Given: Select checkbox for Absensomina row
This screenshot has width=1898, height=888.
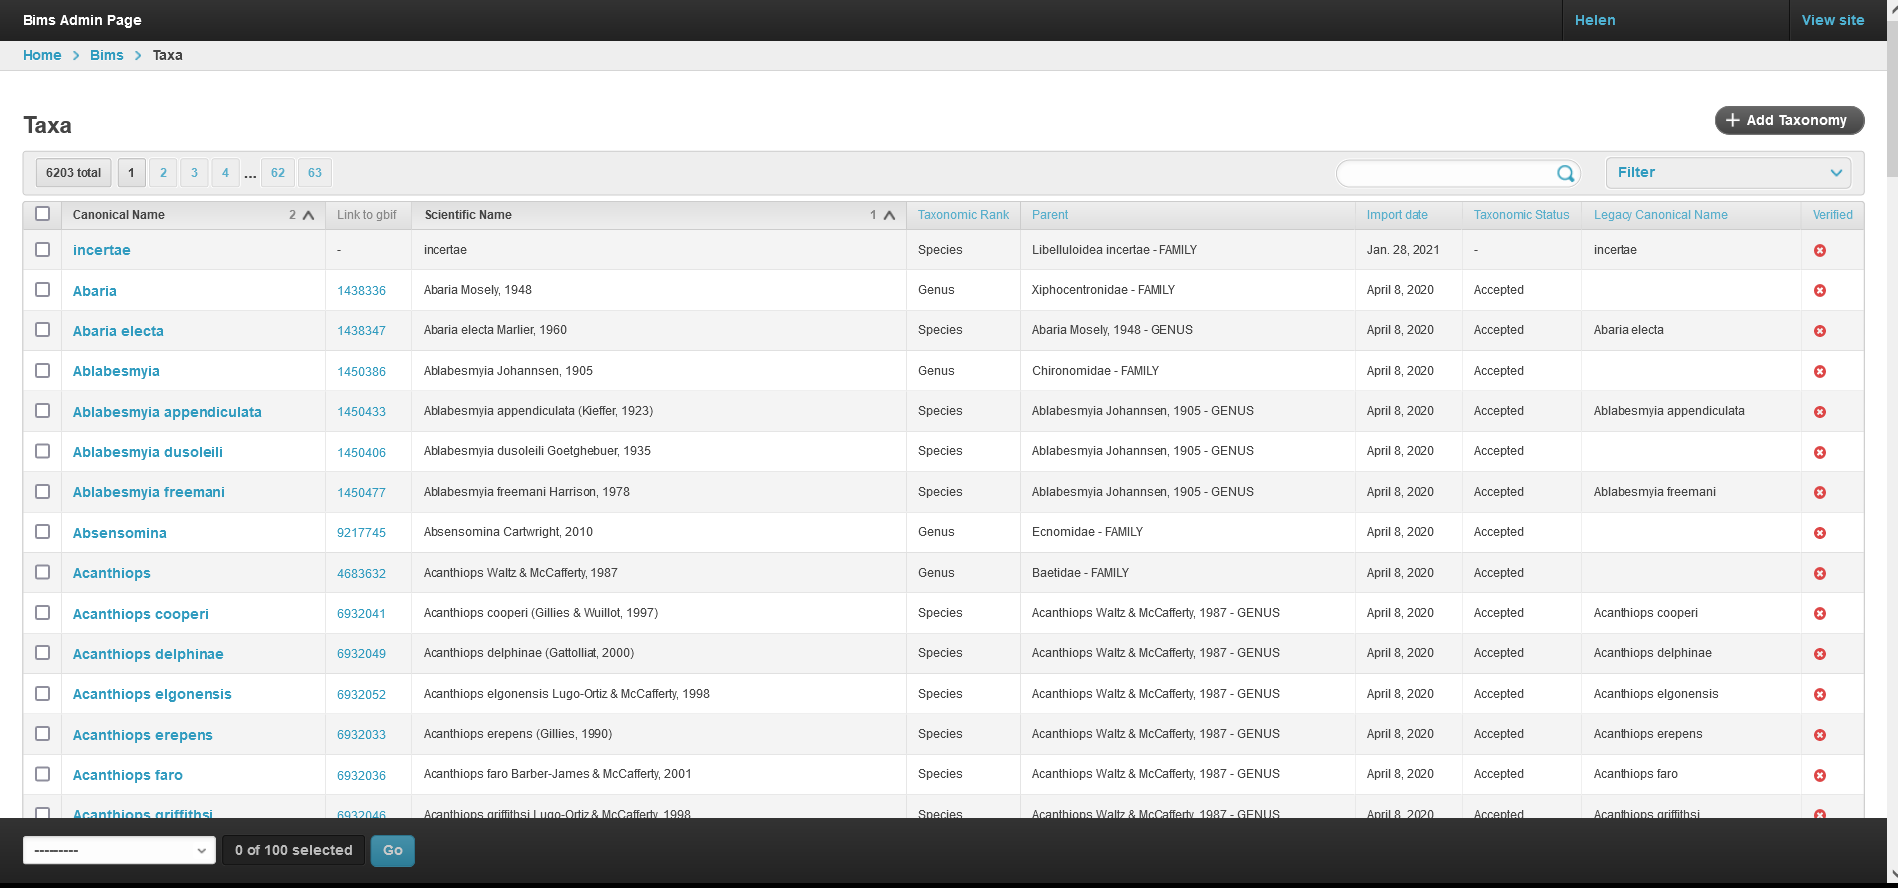Looking at the screenshot, I should click(x=42, y=531).
